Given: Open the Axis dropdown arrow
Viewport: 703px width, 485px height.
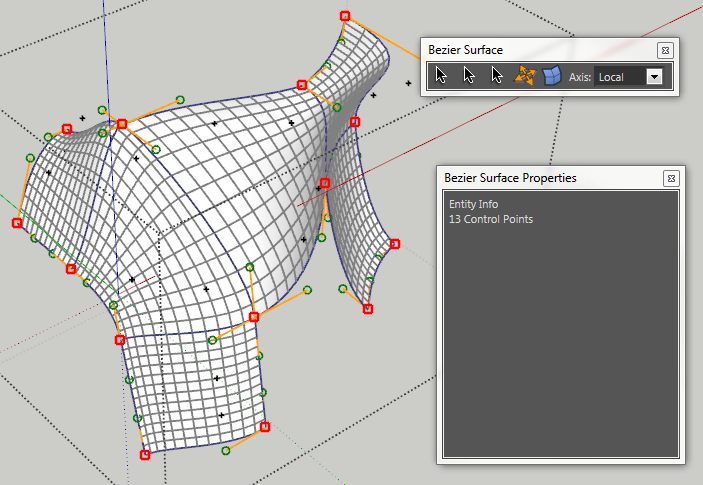Looking at the screenshot, I should click(655, 77).
